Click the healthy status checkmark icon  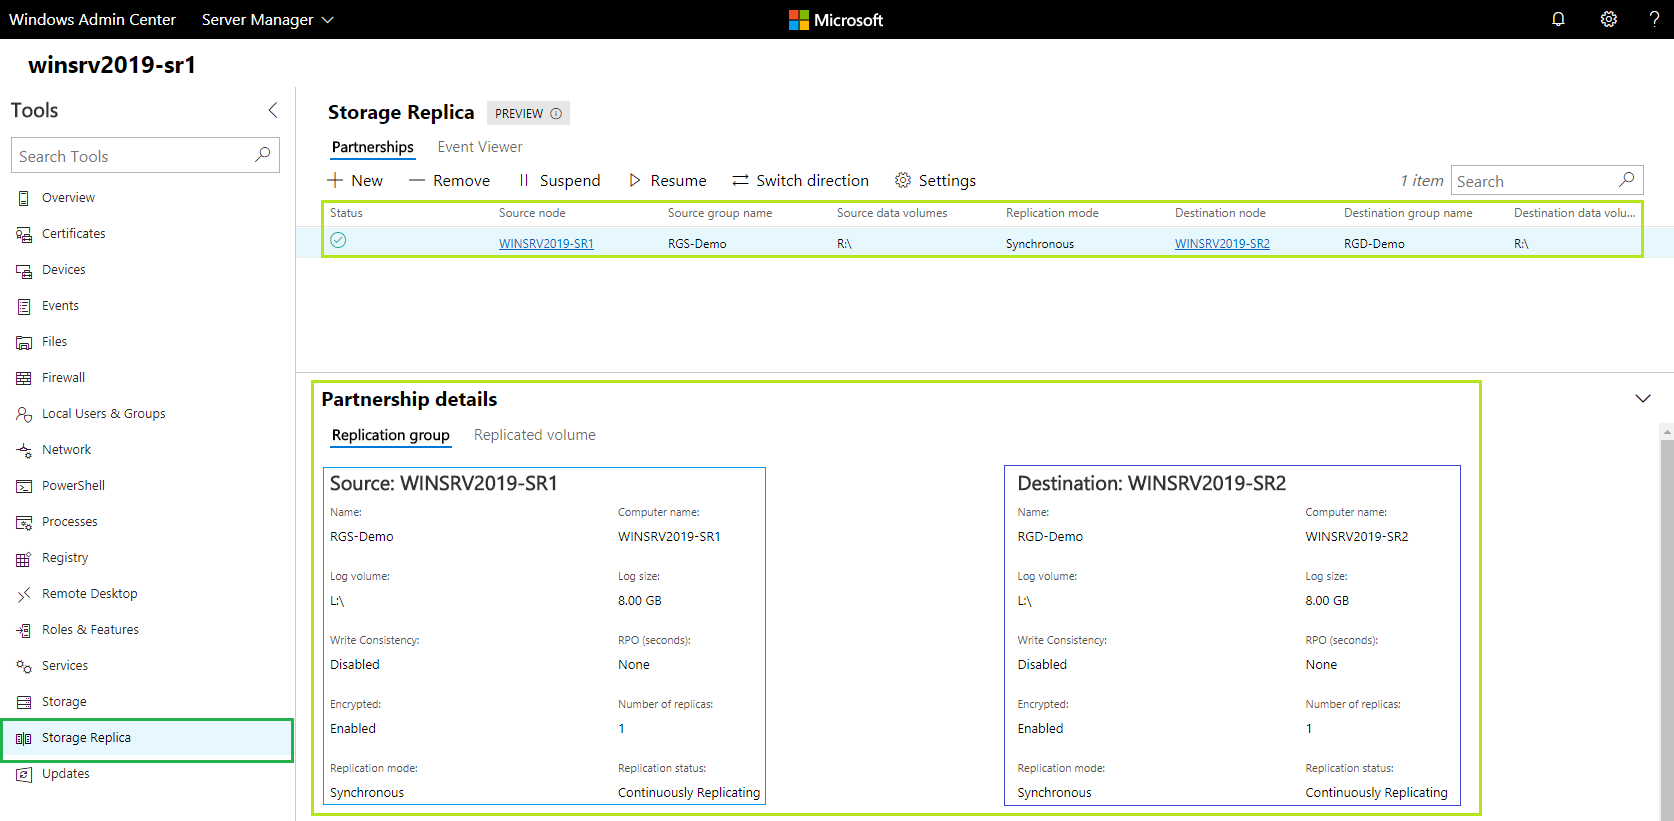[x=338, y=240]
